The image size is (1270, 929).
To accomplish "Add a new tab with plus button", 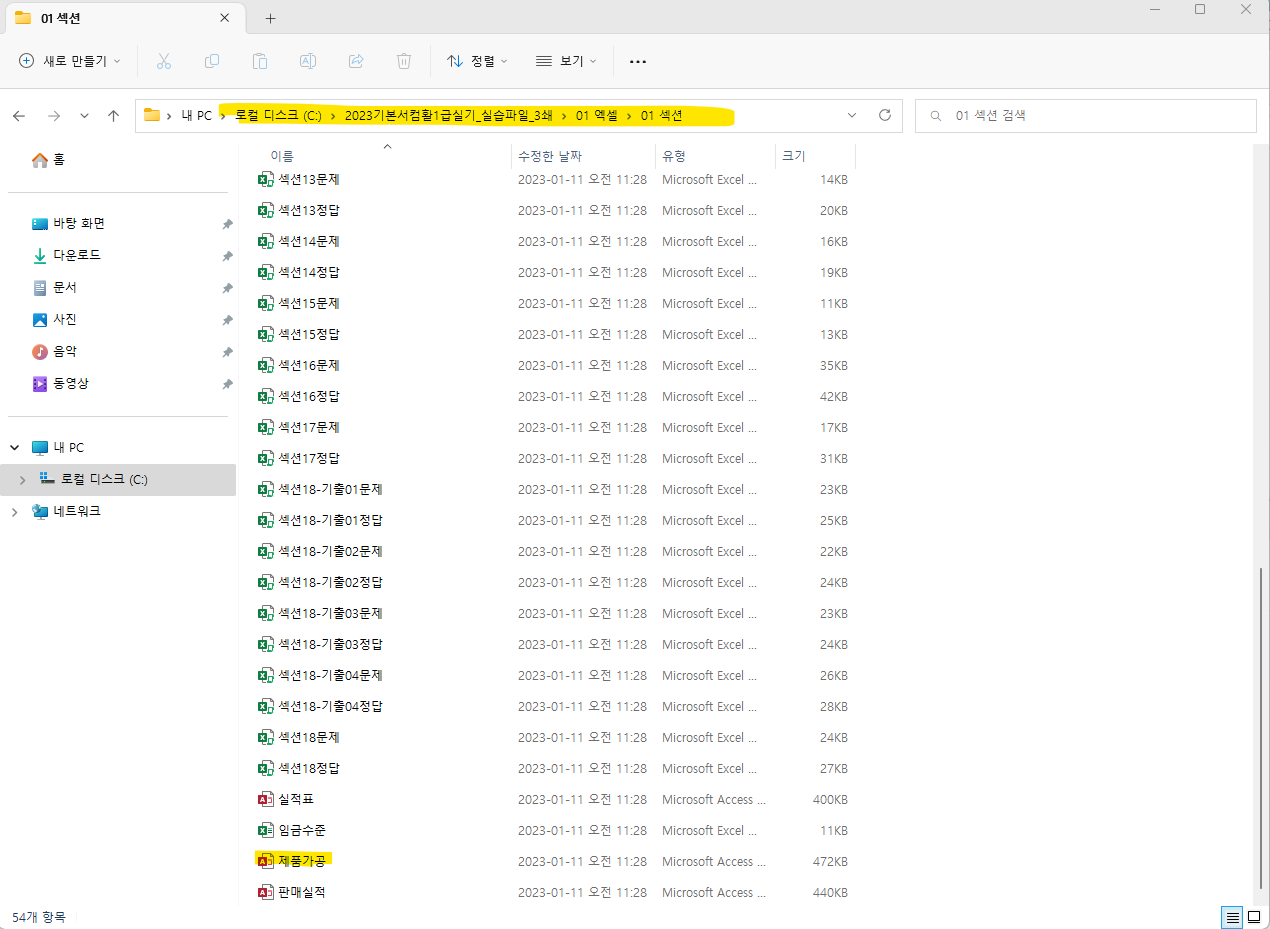I will pos(270,18).
